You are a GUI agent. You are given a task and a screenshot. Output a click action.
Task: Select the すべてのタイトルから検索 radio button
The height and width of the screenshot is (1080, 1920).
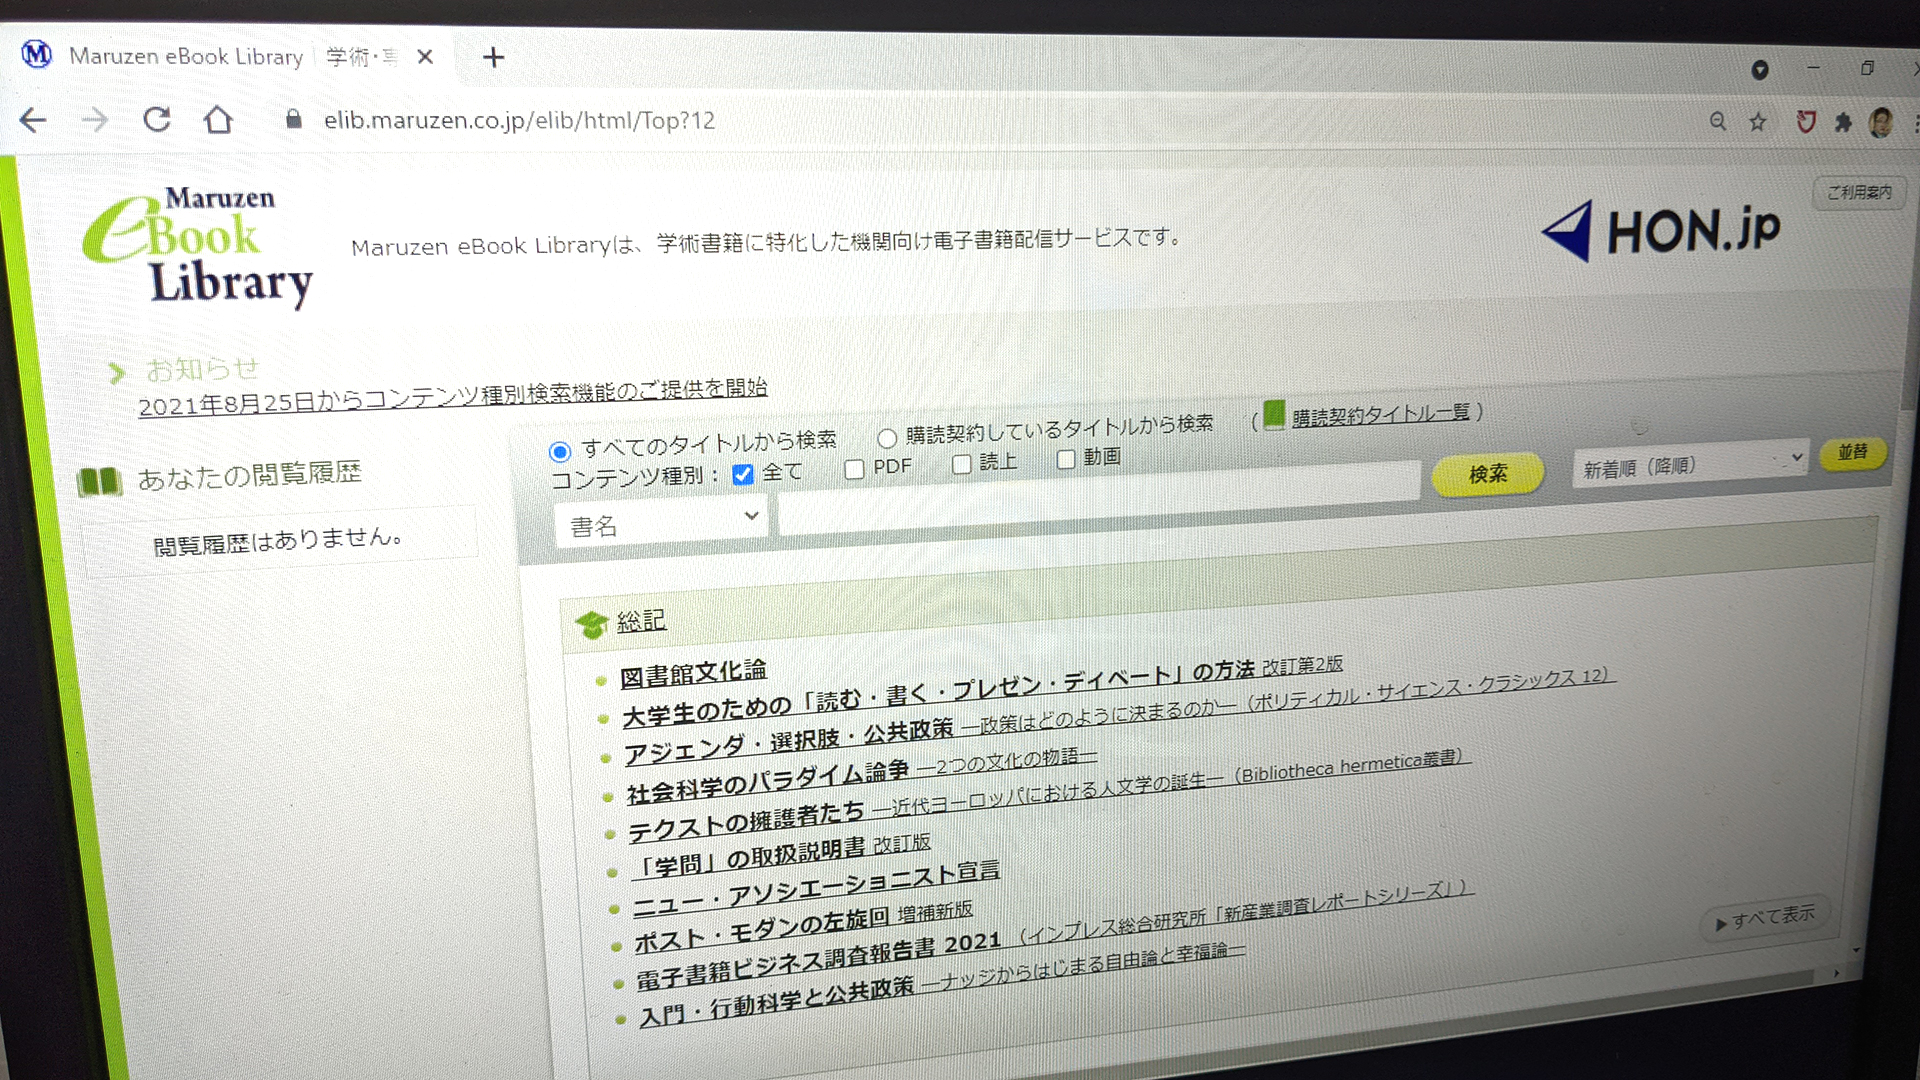(559, 452)
